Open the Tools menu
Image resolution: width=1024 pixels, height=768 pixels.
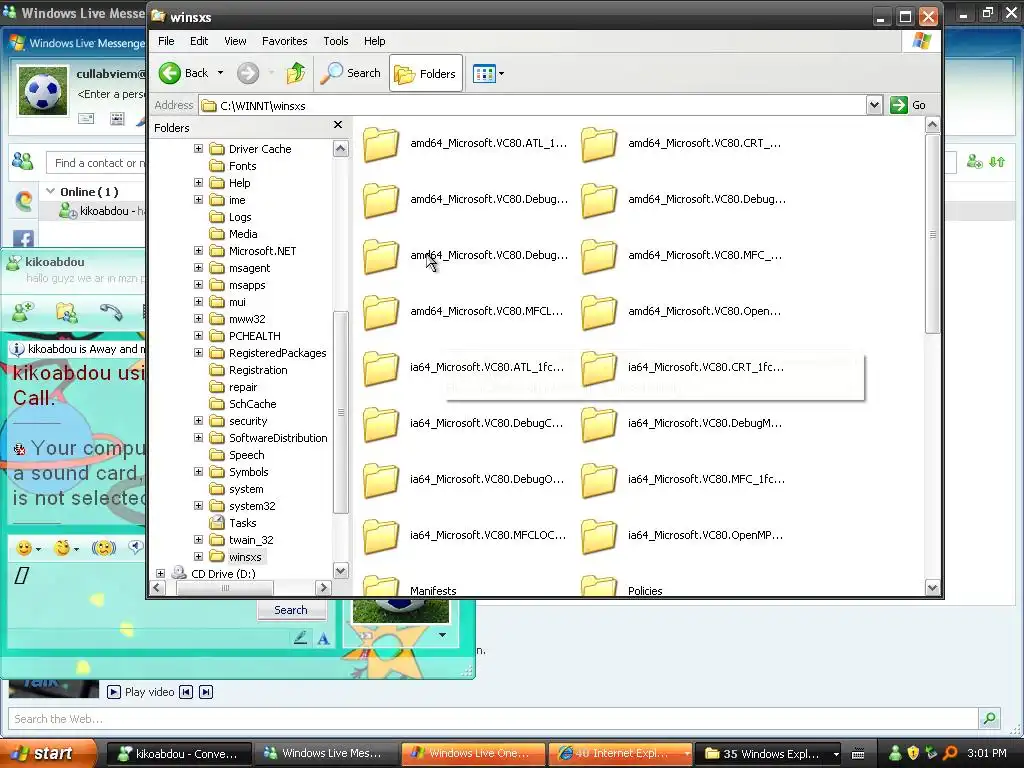click(336, 41)
